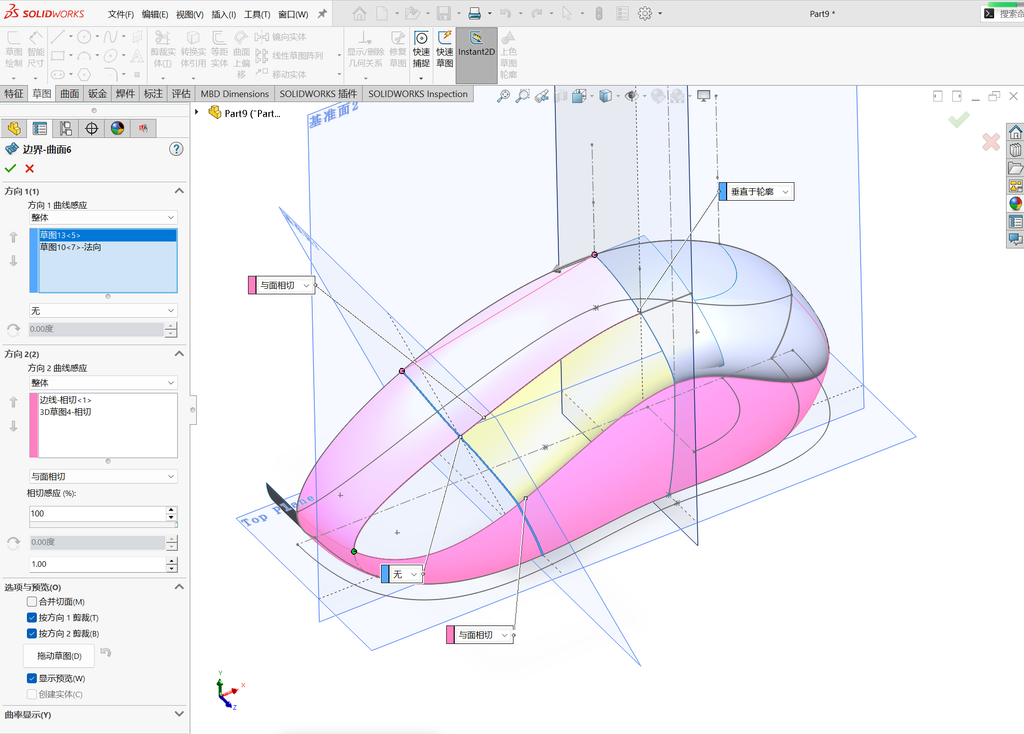The image size is (1024, 734).
Task: Click the Previous View icon
Action: pyautogui.click(x=541, y=96)
